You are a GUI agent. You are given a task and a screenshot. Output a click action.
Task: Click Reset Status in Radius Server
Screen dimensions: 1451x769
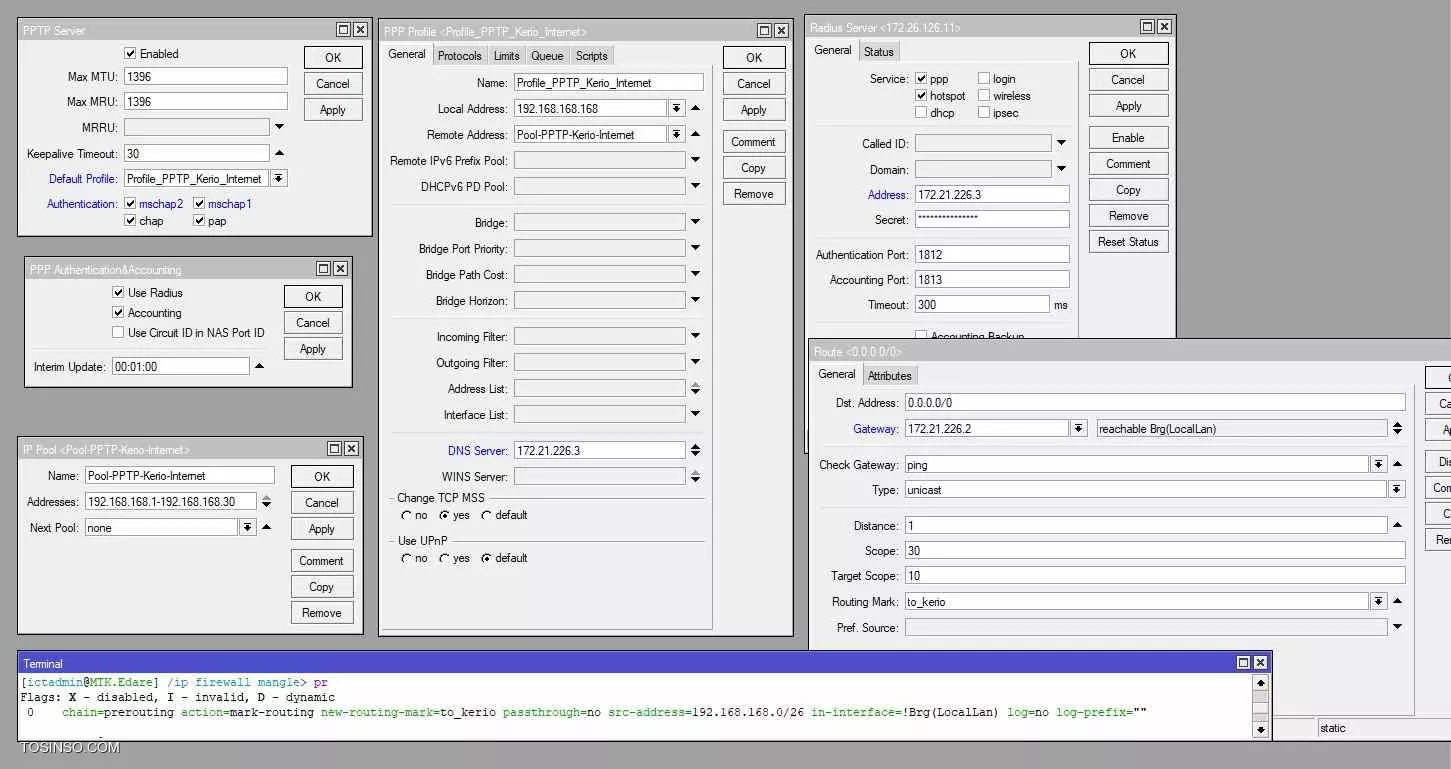point(1128,242)
